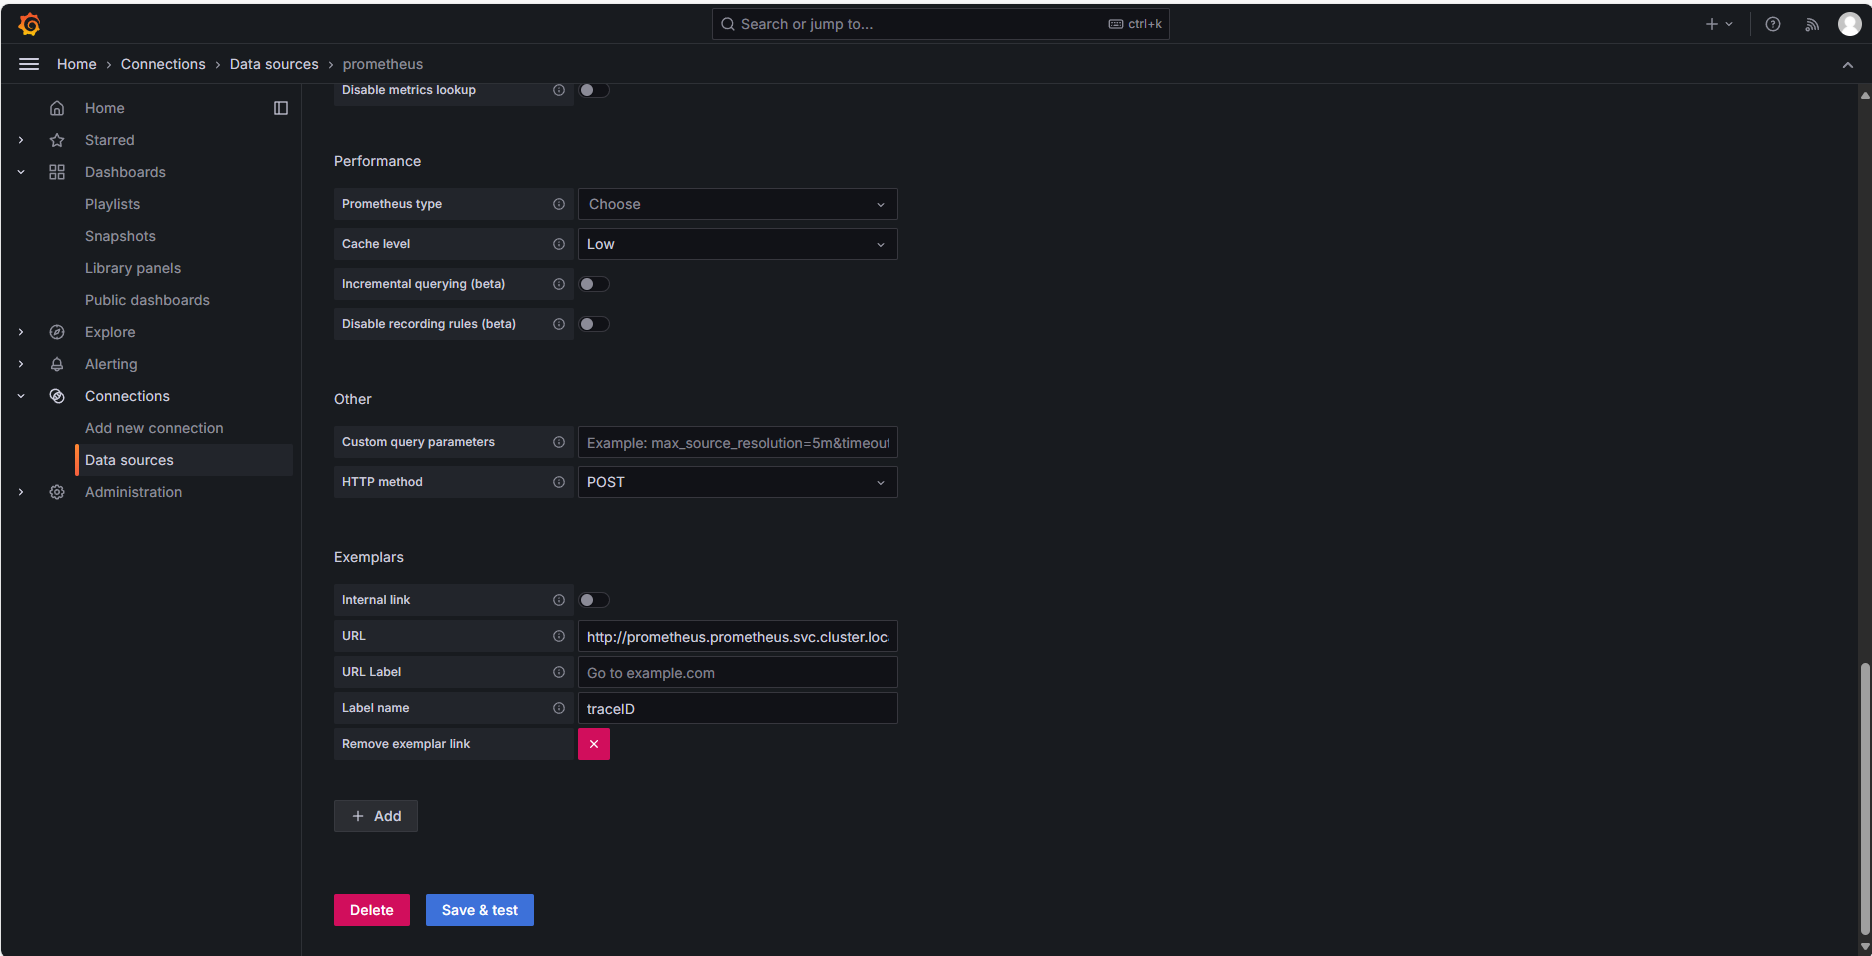The width and height of the screenshot is (1872, 956).
Task: Click the URL Label input field
Action: click(x=738, y=672)
